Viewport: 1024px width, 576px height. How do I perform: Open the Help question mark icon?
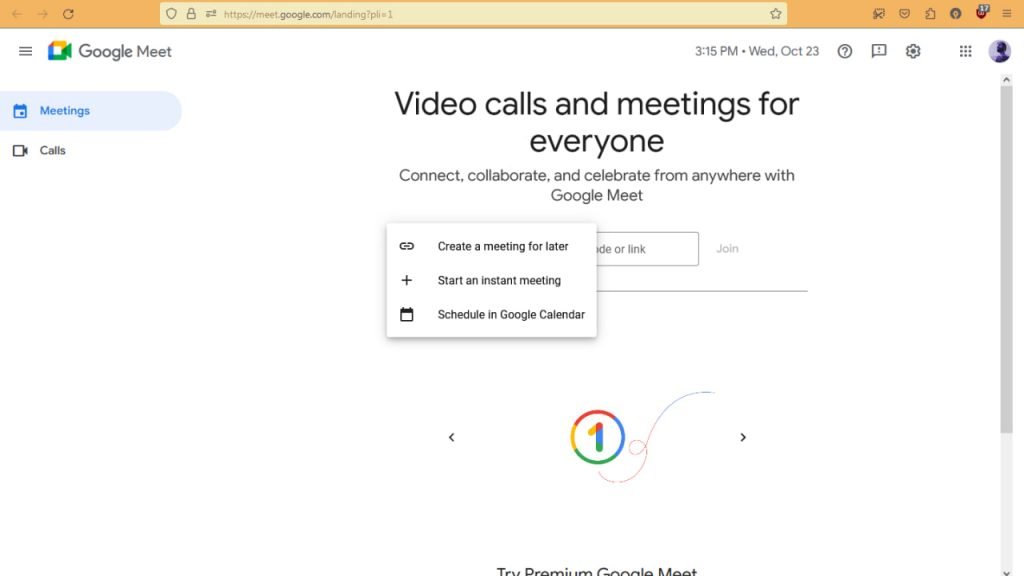pos(844,51)
